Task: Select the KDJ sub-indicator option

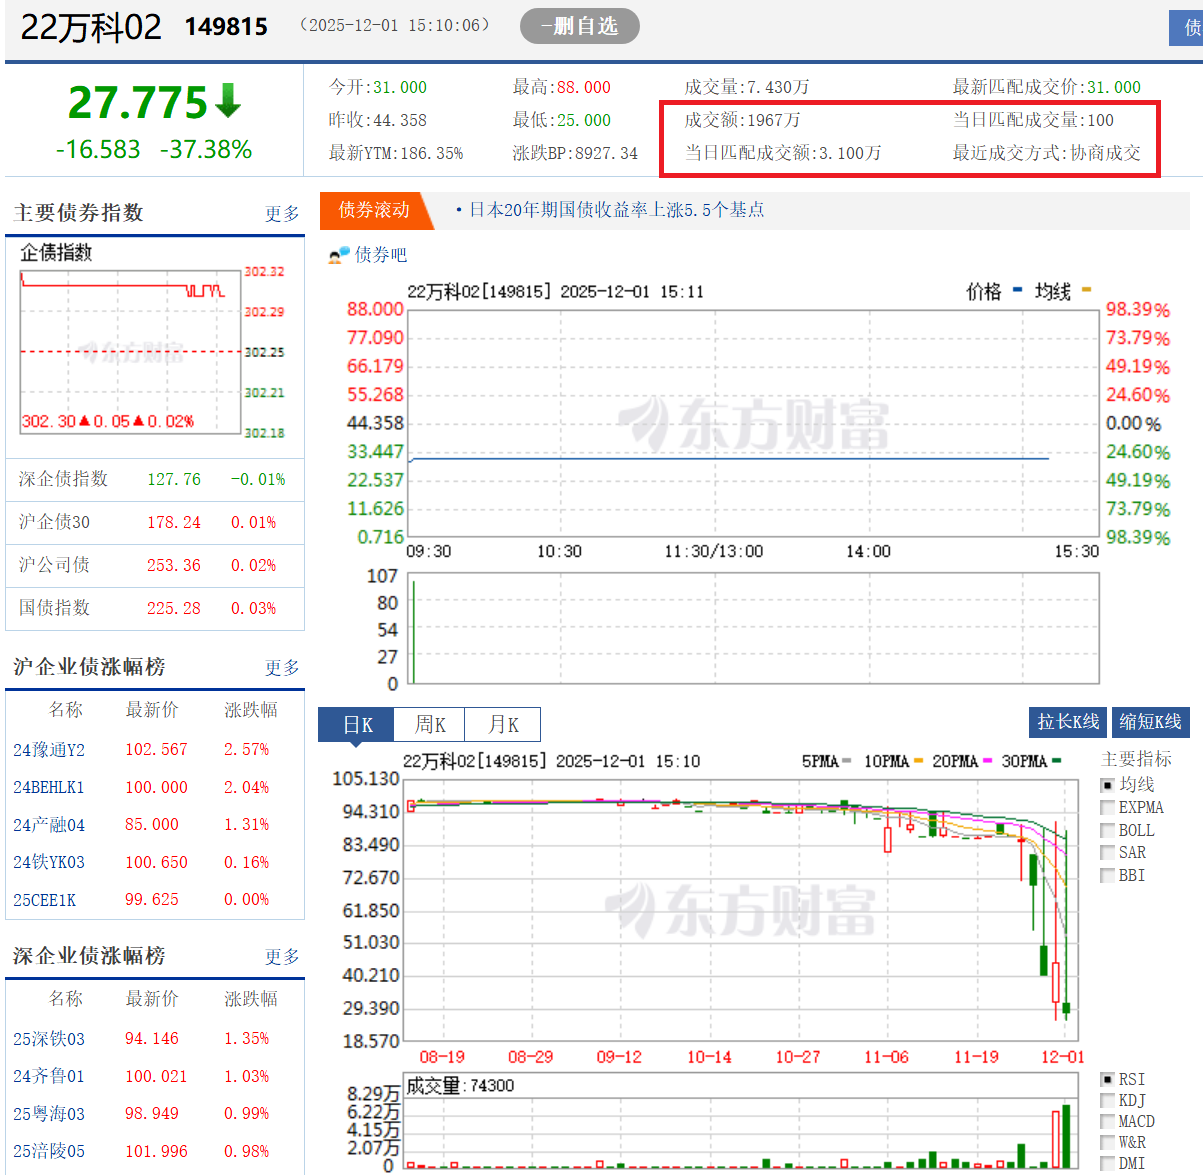Action: (x=1107, y=1100)
